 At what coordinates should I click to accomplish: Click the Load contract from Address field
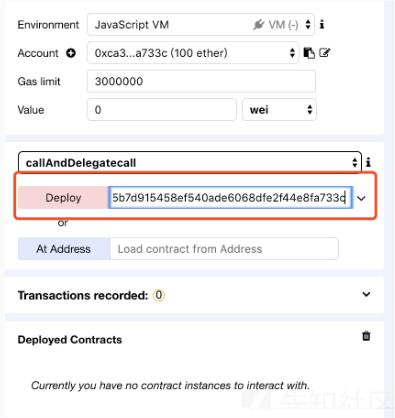[224, 249]
